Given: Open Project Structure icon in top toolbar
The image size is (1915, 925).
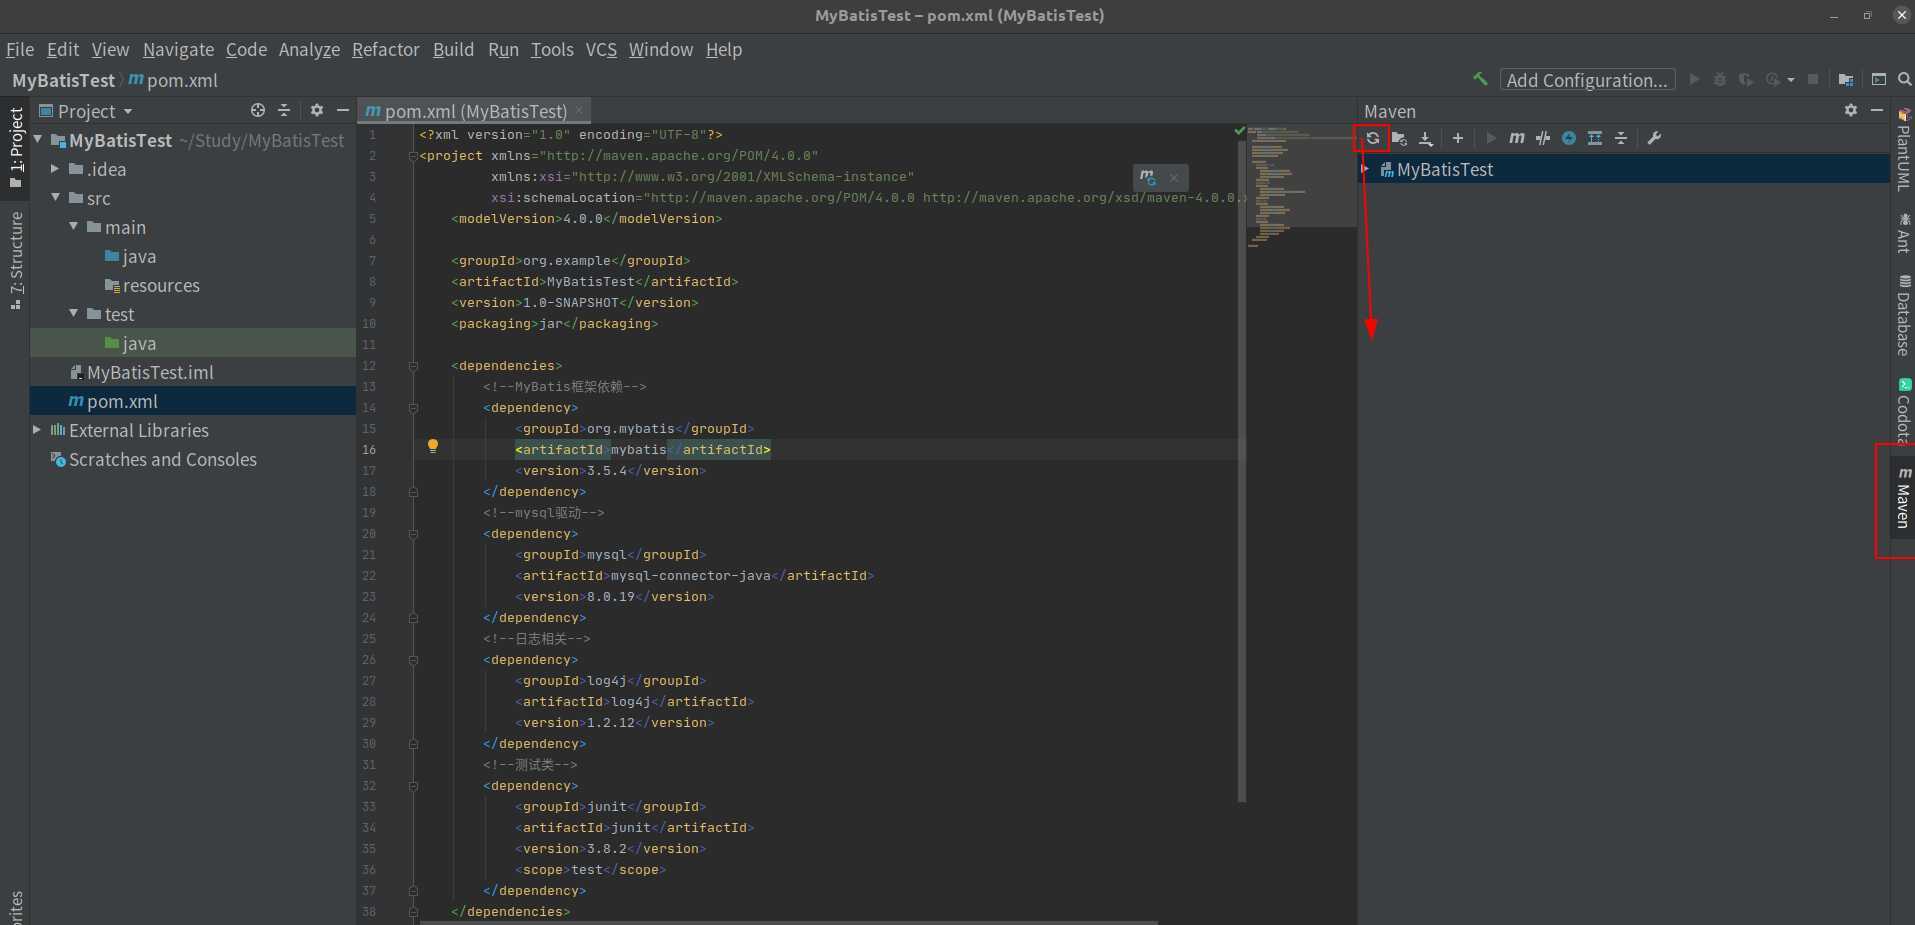Looking at the screenshot, I should [1846, 79].
